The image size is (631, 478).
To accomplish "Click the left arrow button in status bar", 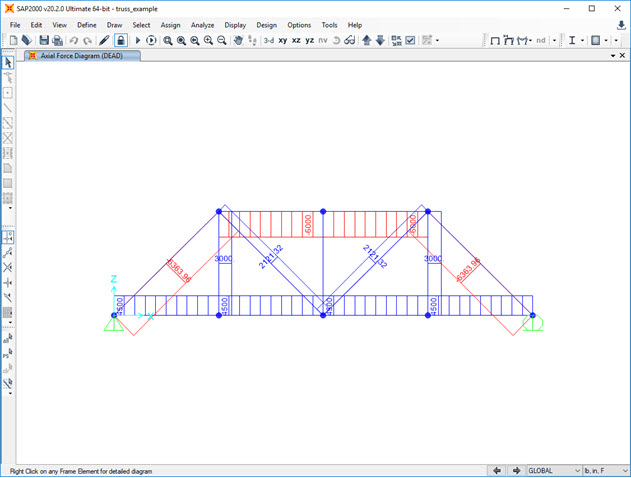I will tap(497, 470).
